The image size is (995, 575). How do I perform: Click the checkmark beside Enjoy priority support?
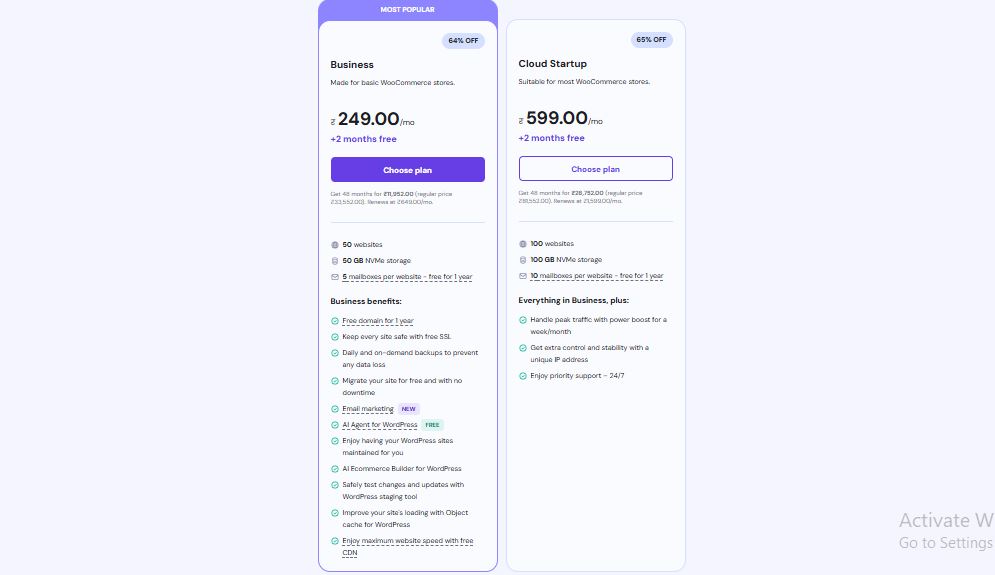click(523, 376)
